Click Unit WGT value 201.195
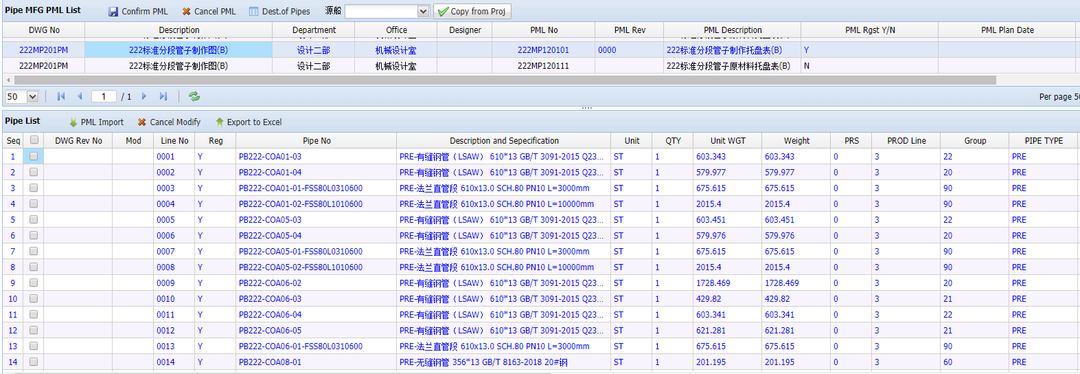 [x=711, y=362]
